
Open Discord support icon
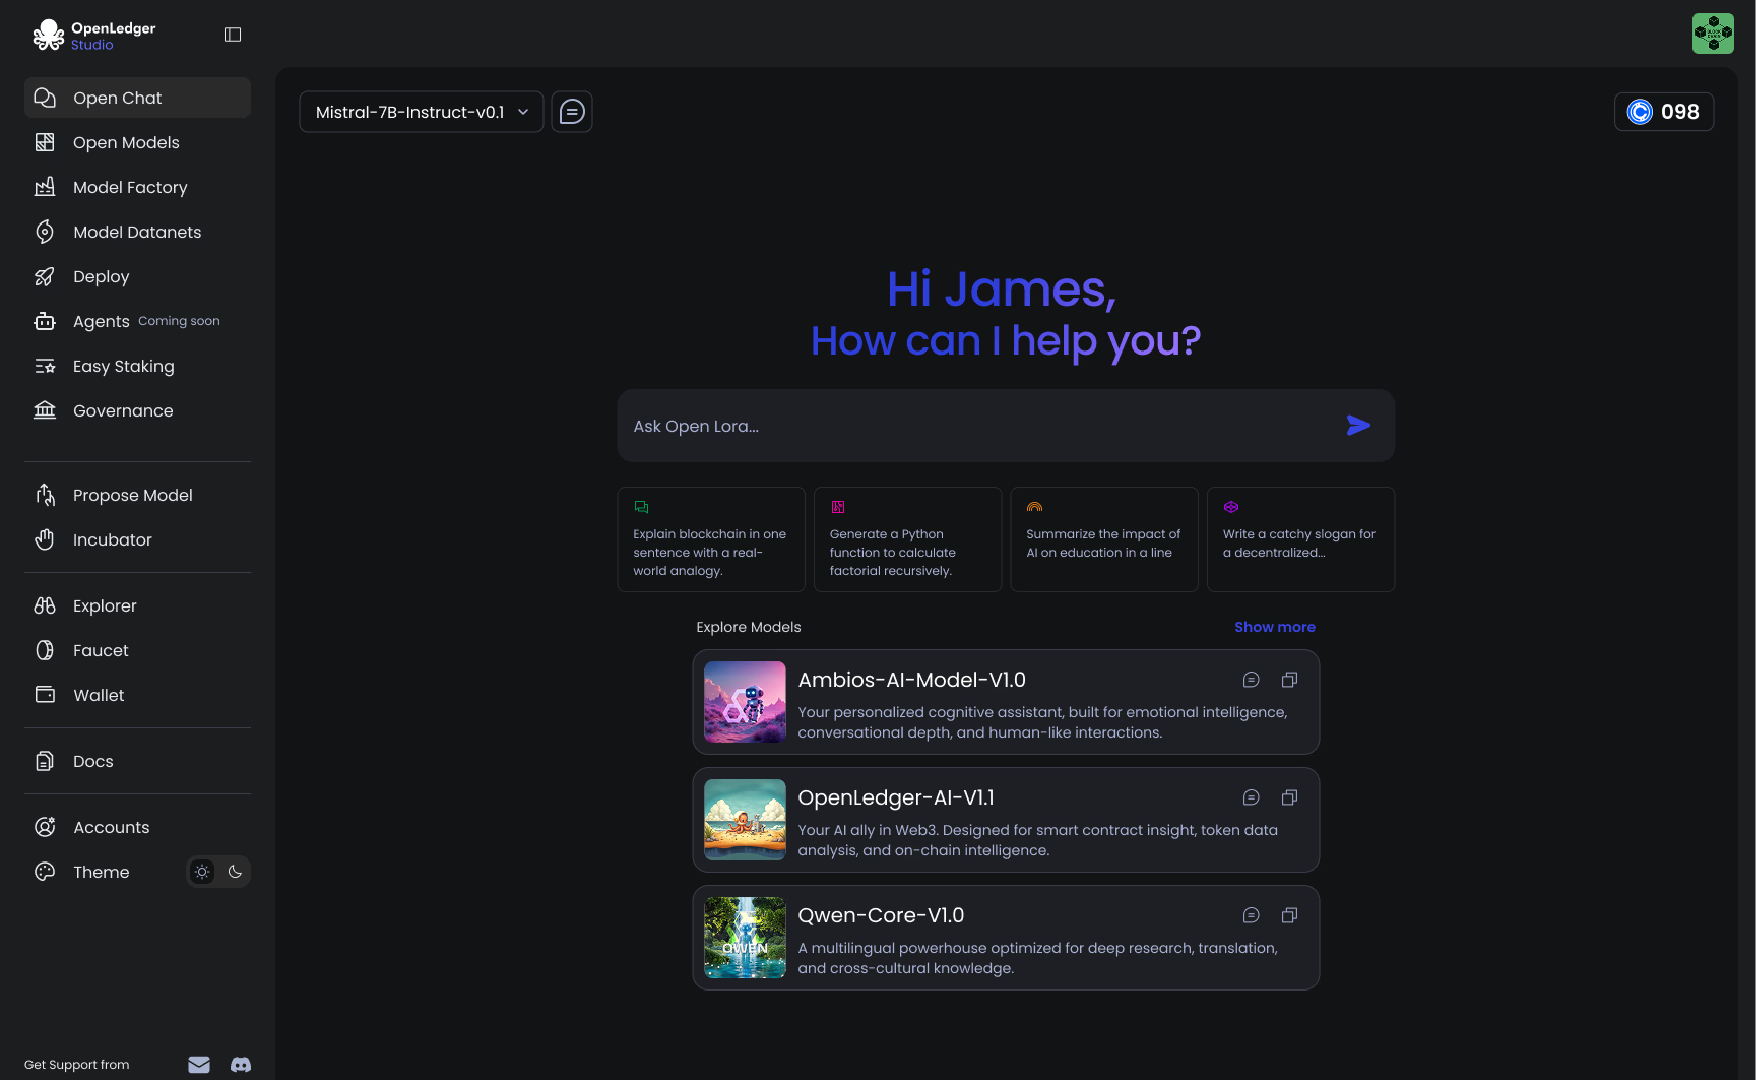point(241,1065)
